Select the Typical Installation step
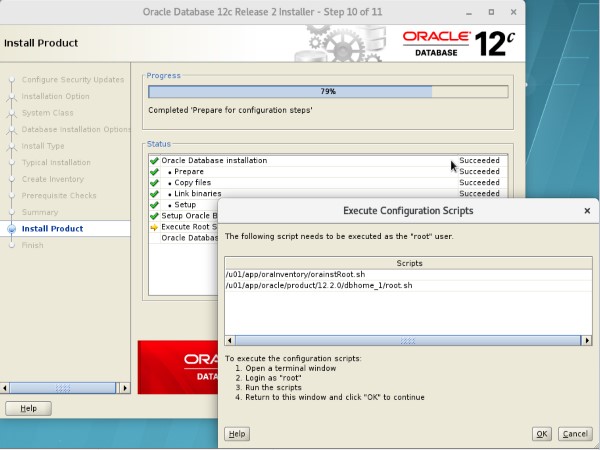600x450 pixels. point(56,162)
